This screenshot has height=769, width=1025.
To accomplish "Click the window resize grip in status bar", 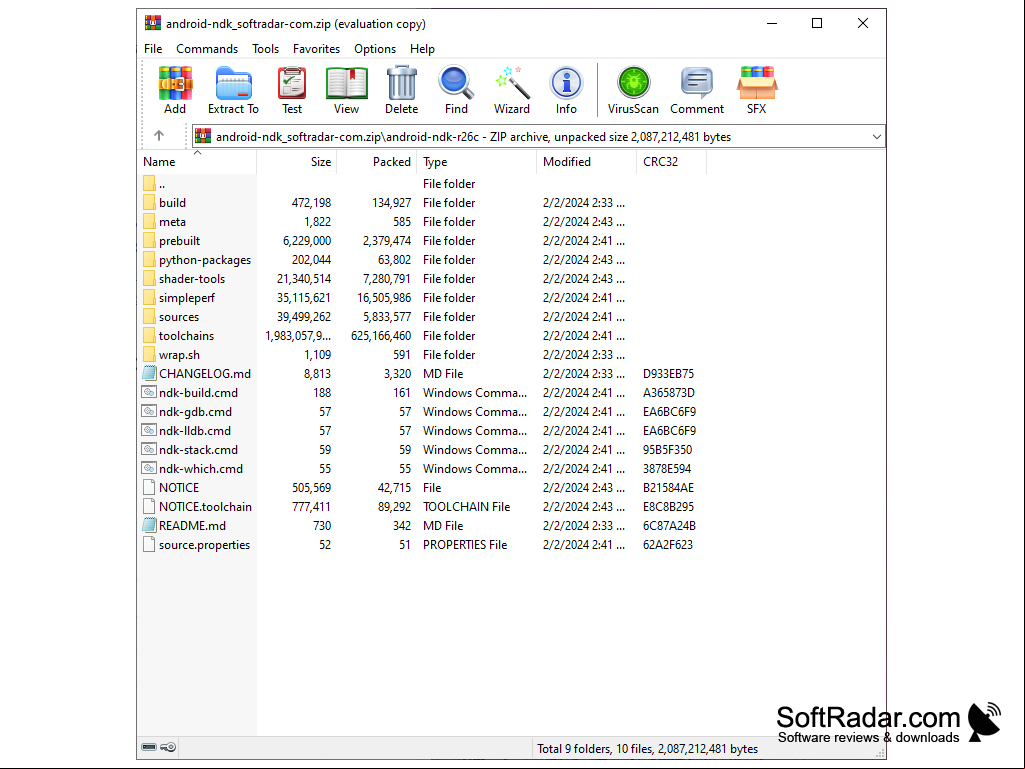I will (880, 753).
